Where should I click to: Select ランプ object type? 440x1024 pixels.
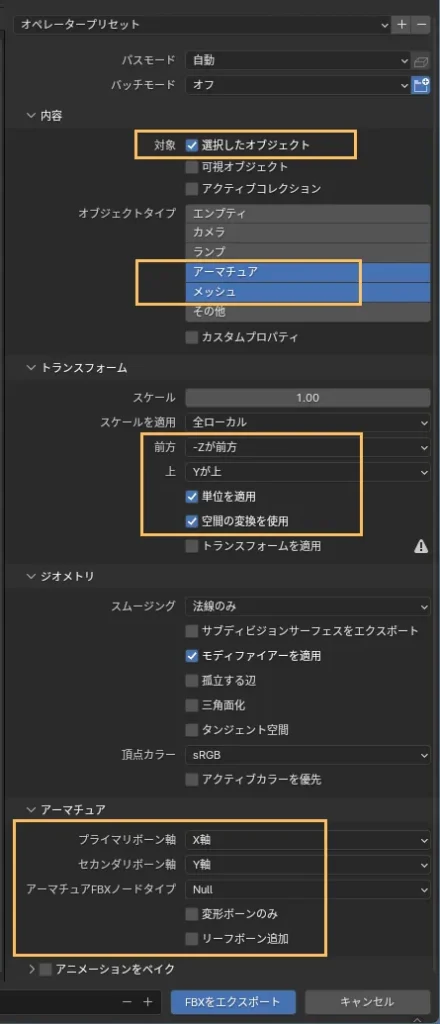pos(307,253)
